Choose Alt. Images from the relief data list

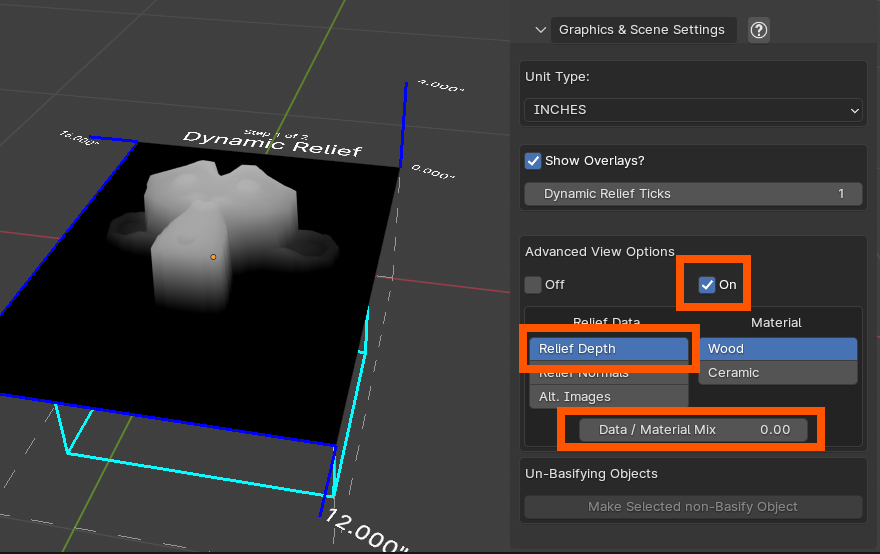608,397
